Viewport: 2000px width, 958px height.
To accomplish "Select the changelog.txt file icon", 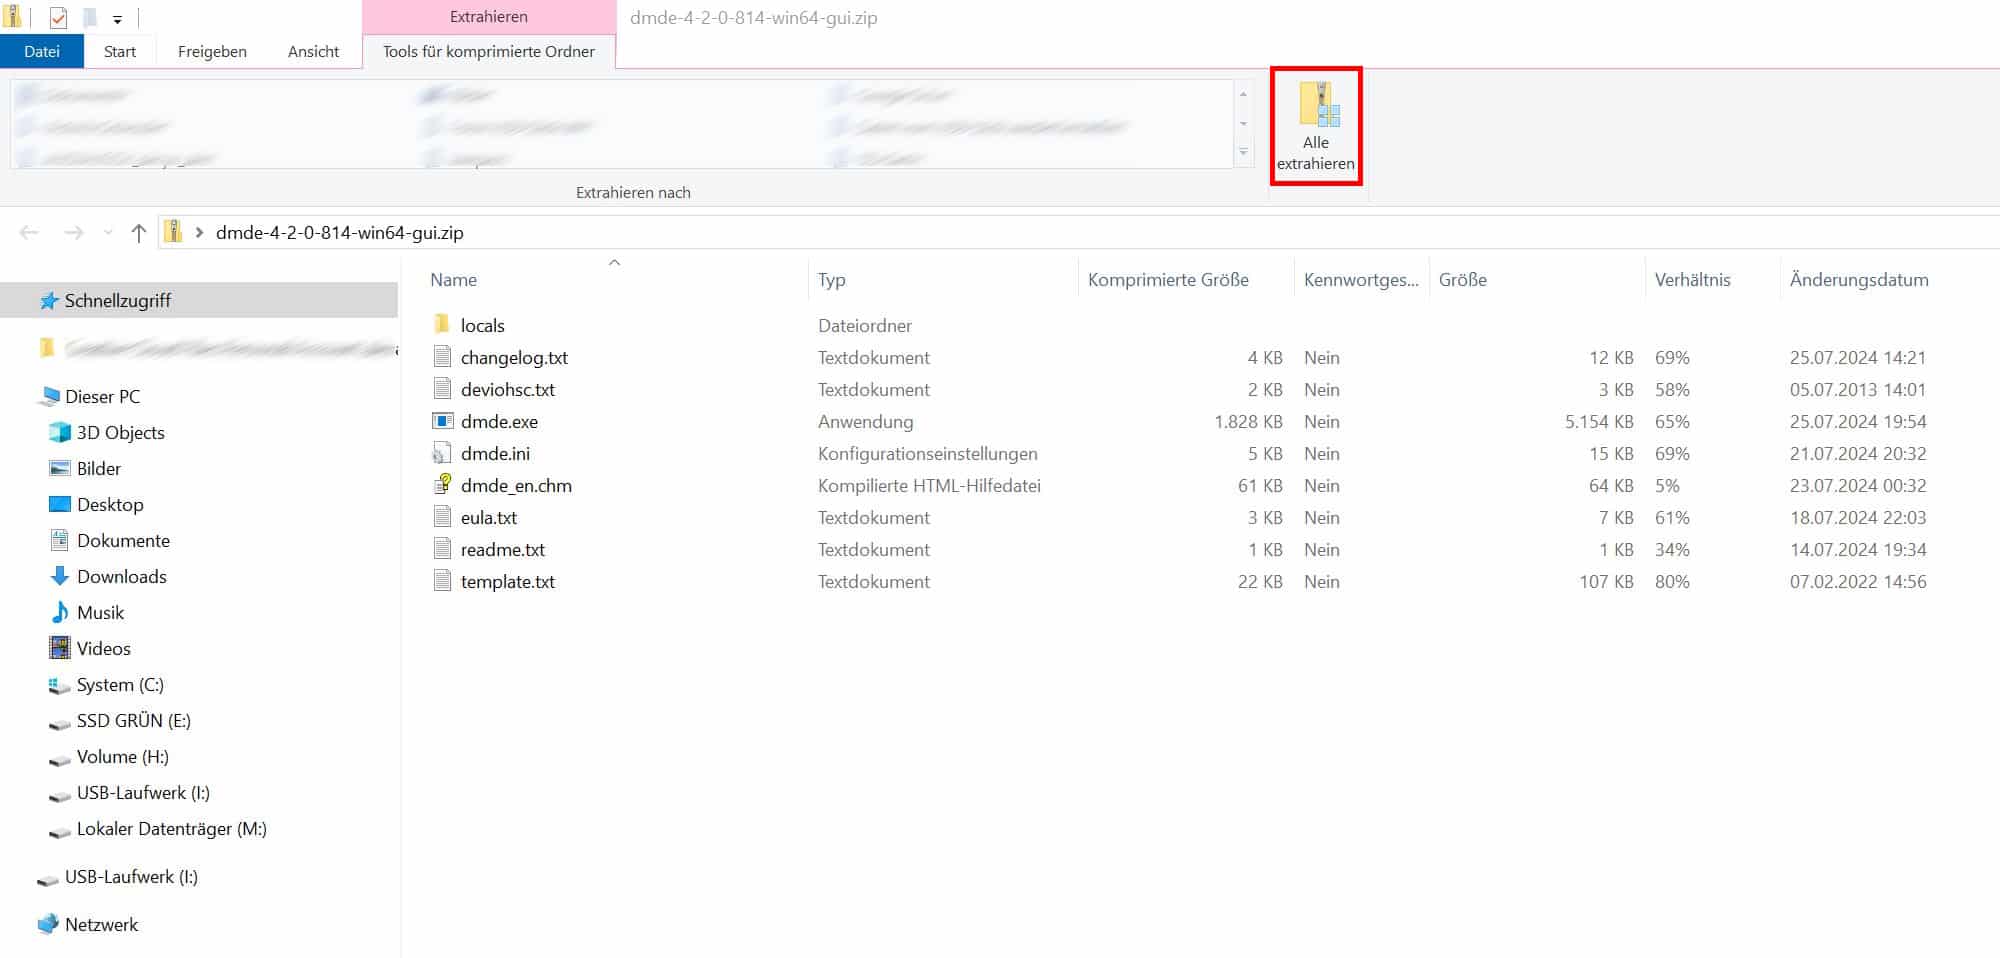I will click(x=442, y=356).
